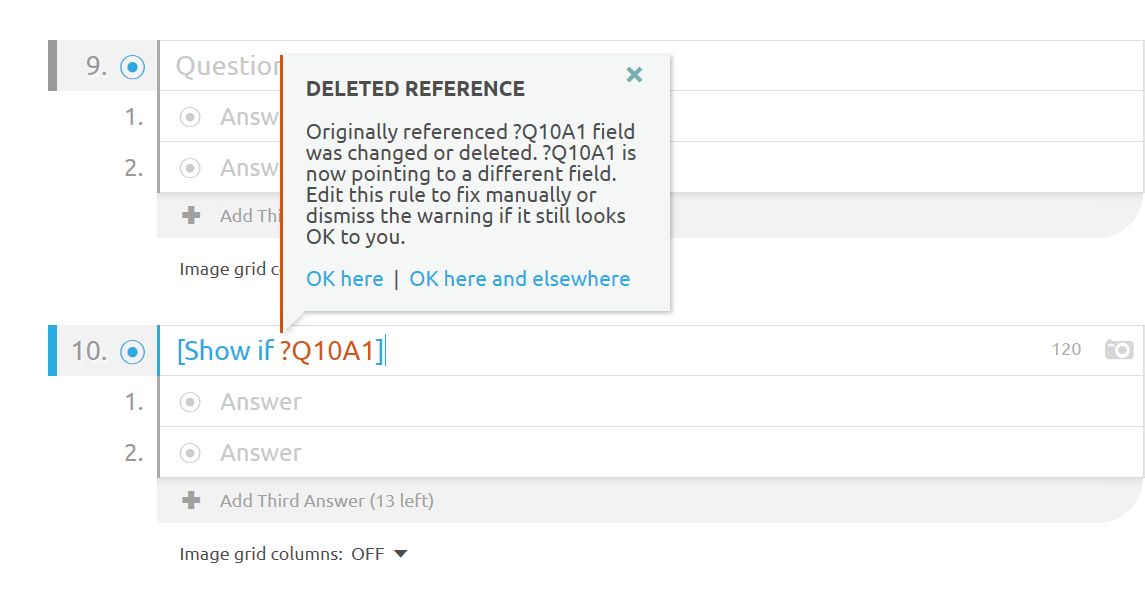
Task: Click Add Third Answer (13 left)
Action: coord(326,501)
